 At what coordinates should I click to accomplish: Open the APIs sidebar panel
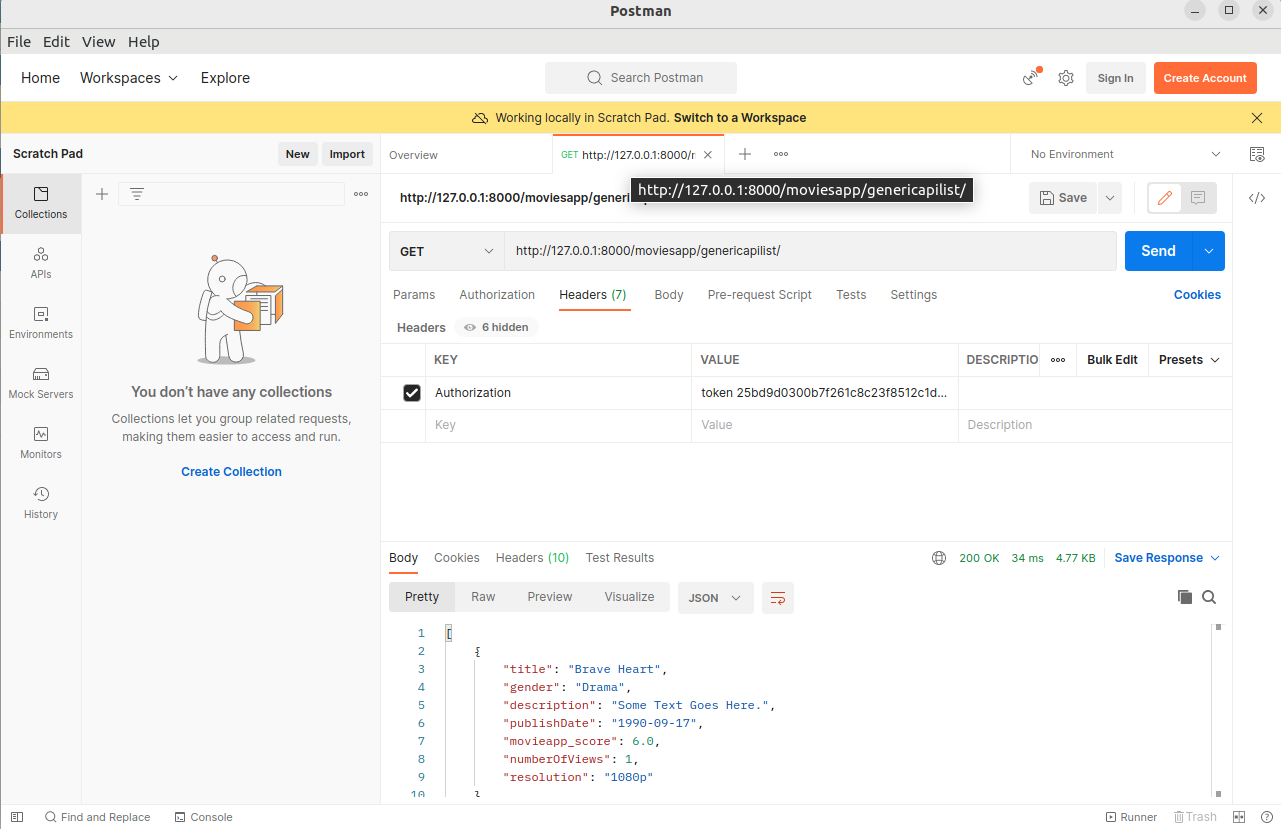[41, 263]
